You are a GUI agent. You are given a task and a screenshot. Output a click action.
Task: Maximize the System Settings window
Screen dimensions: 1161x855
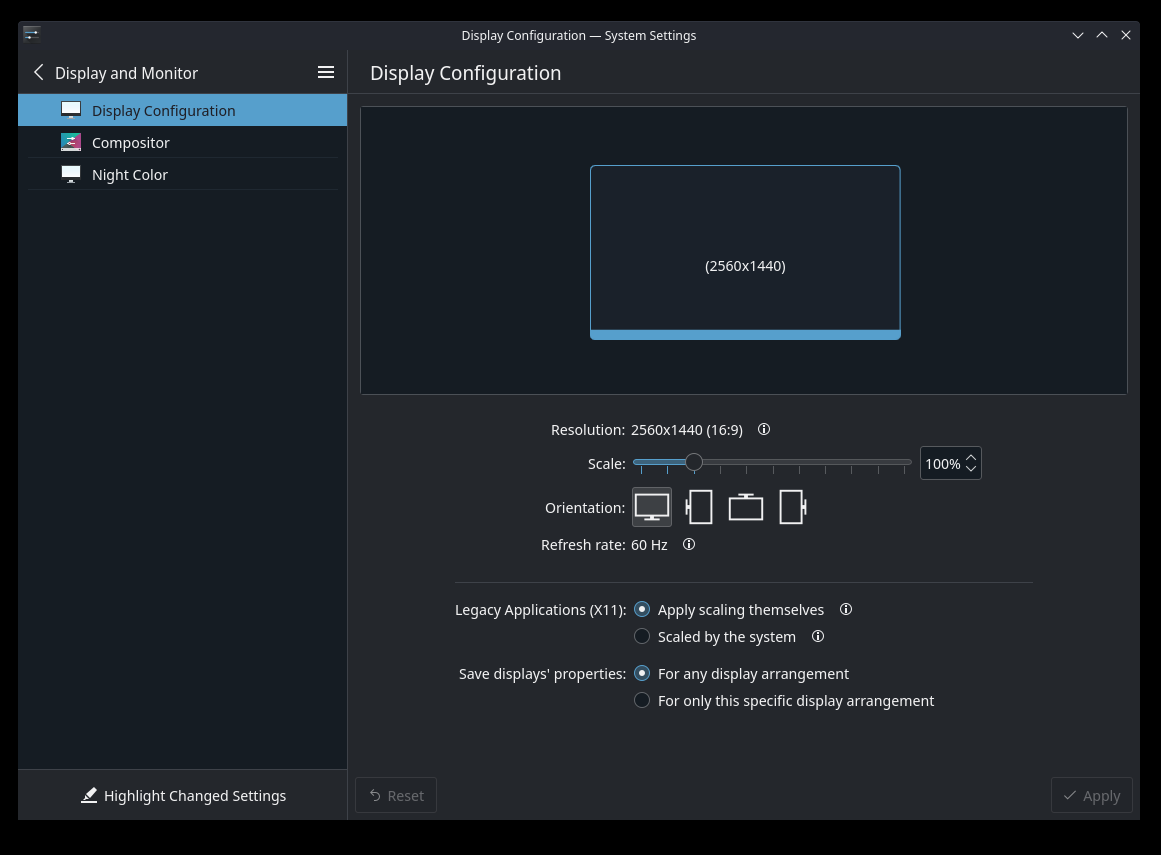coord(1102,35)
